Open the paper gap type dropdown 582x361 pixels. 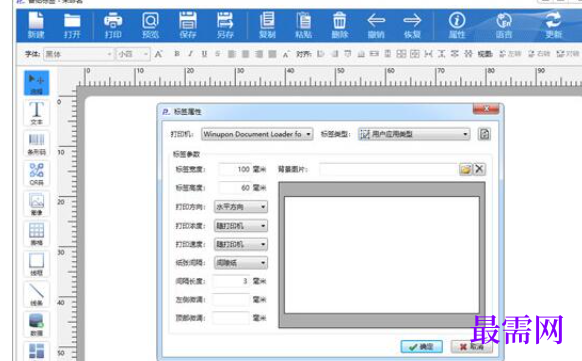(x=241, y=263)
